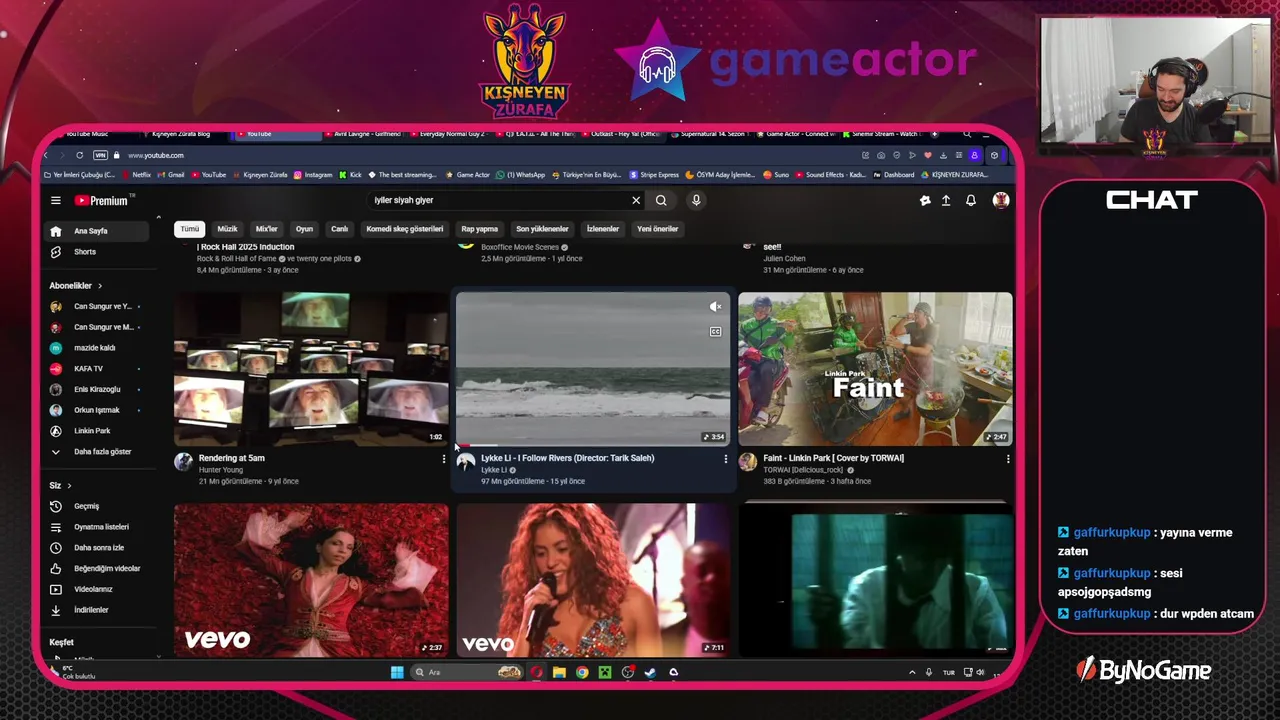Open options menu for Faint cover video
The height and width of the screenshot is (720, 1280).
click(x=1008, y=459)
